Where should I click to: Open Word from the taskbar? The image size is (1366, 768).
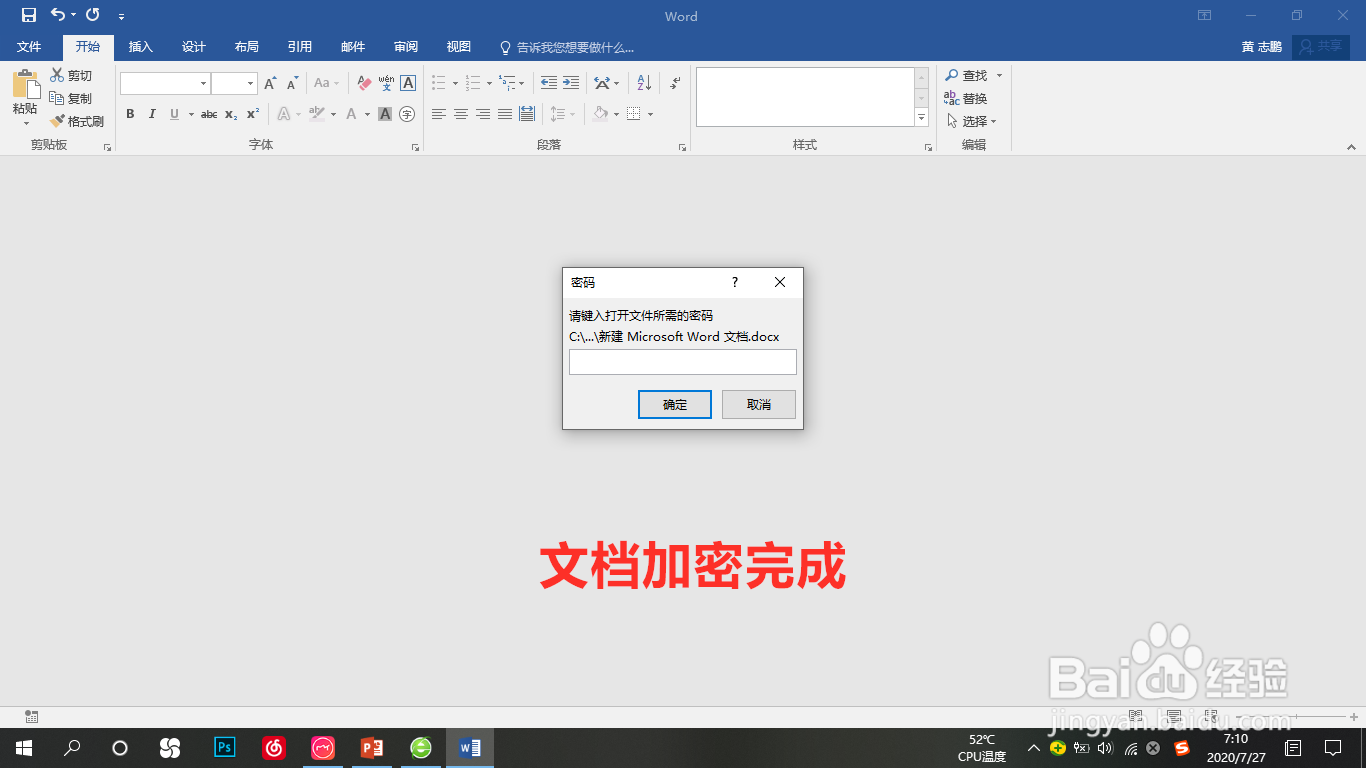pos(468,748)
